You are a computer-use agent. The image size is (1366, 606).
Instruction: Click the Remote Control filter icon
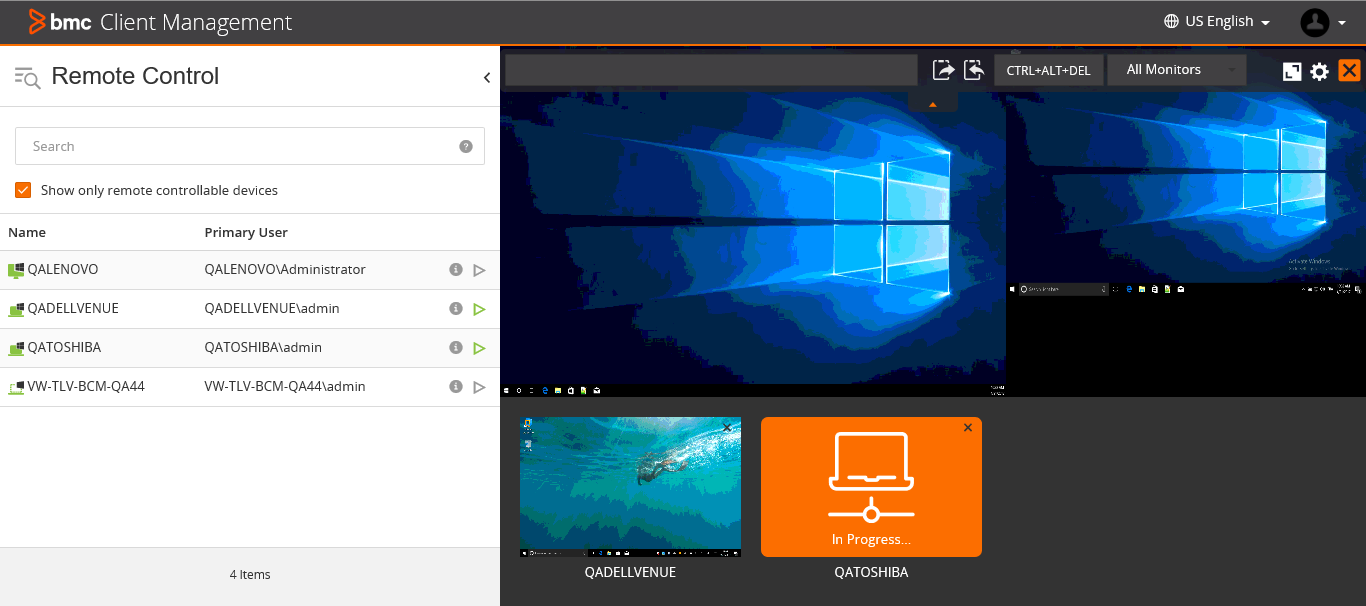tap(24, 75)
